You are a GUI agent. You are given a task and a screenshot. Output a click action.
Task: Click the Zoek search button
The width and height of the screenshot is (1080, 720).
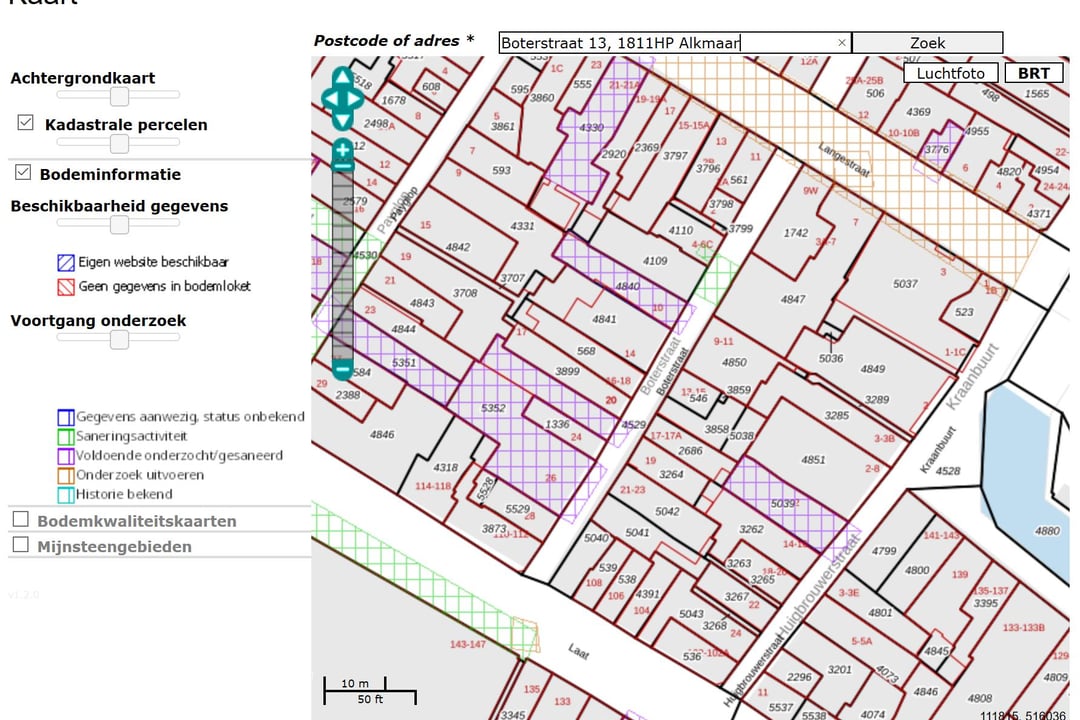(x=927, y=43)
